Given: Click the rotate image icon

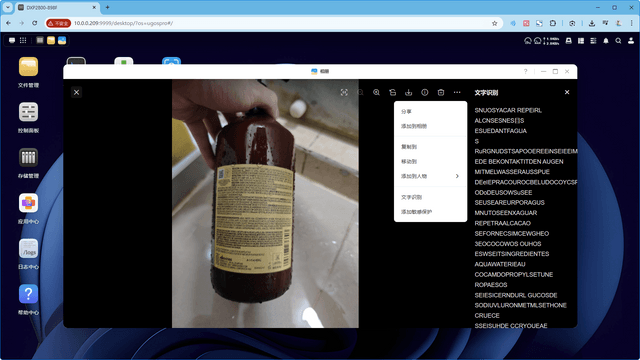Looking at the screenshot, I should [392, 93].
